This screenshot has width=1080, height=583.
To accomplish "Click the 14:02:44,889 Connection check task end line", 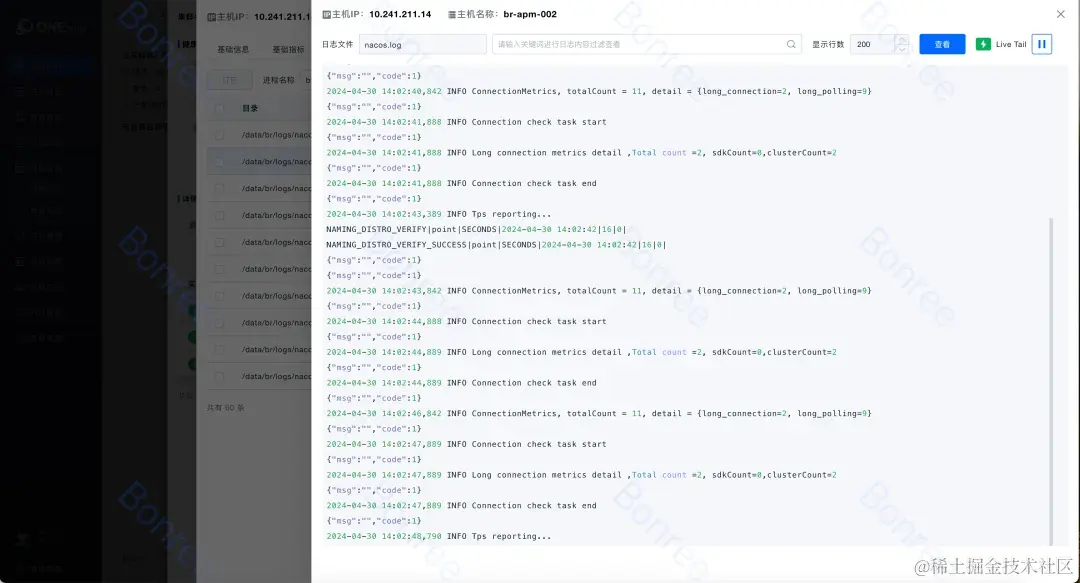I will click(x=461, y=382).
